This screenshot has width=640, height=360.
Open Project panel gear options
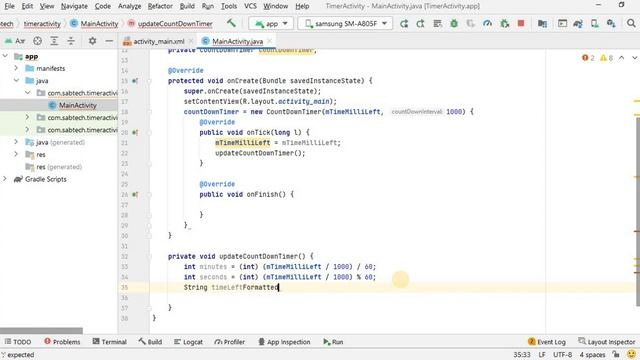pyautogui.click(x=92, y=41)
